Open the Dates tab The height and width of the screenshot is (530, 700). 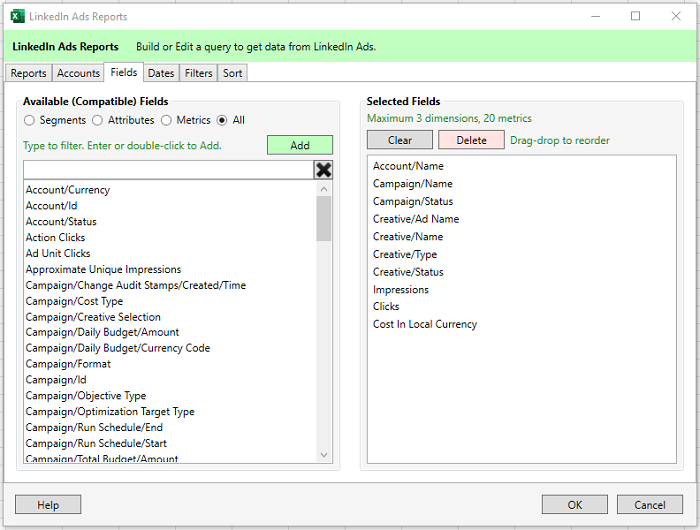pyautogui.click(x=161, y=73)
